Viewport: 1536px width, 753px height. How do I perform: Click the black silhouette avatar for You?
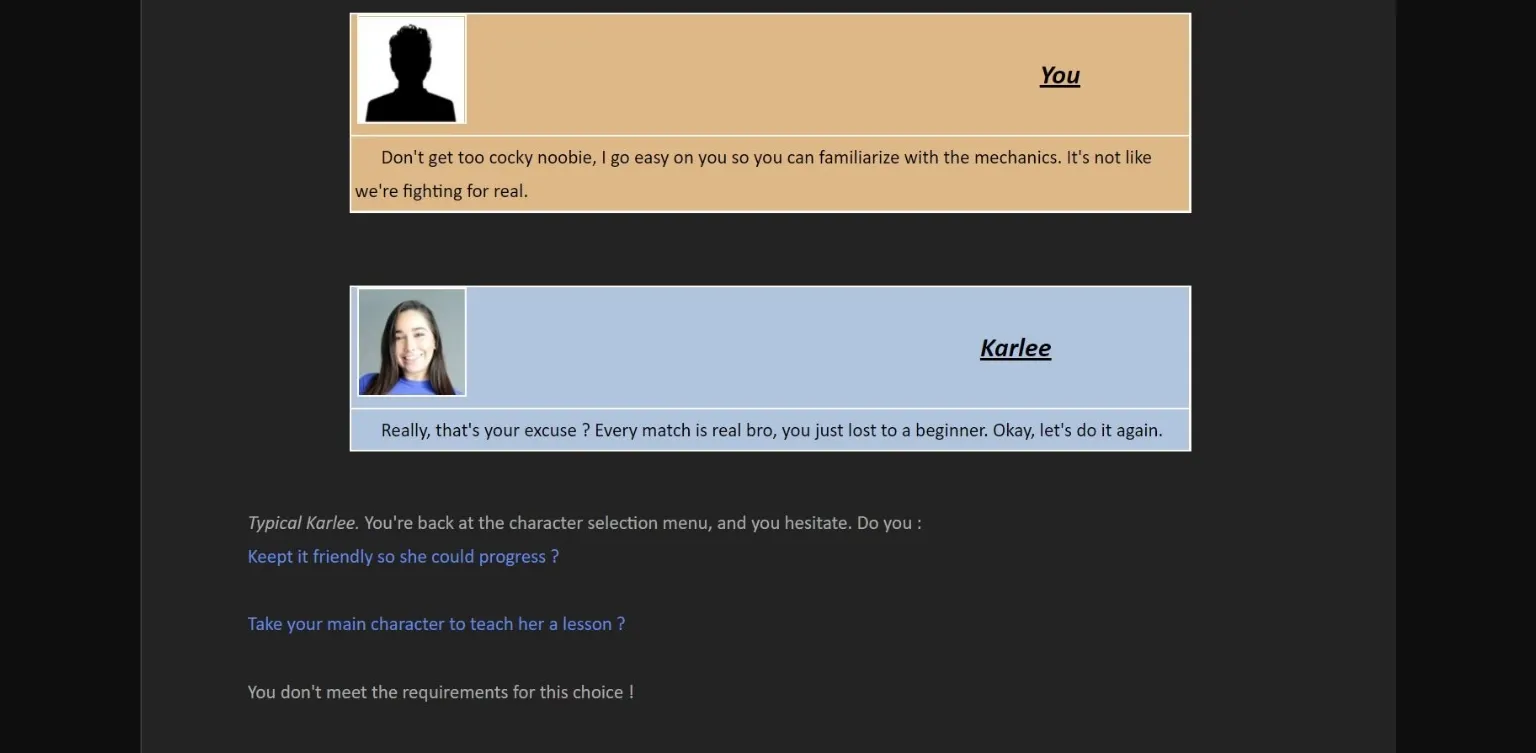pos(411,70)
